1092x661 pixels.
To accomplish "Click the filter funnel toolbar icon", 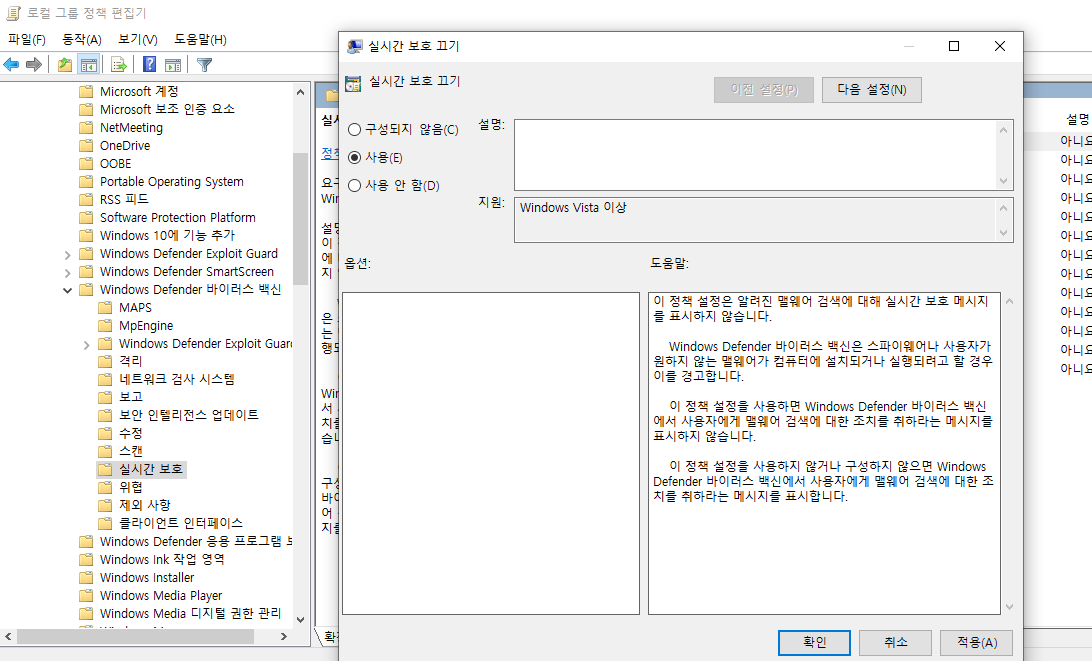I will pyautogui.click(x=204, y=65).
